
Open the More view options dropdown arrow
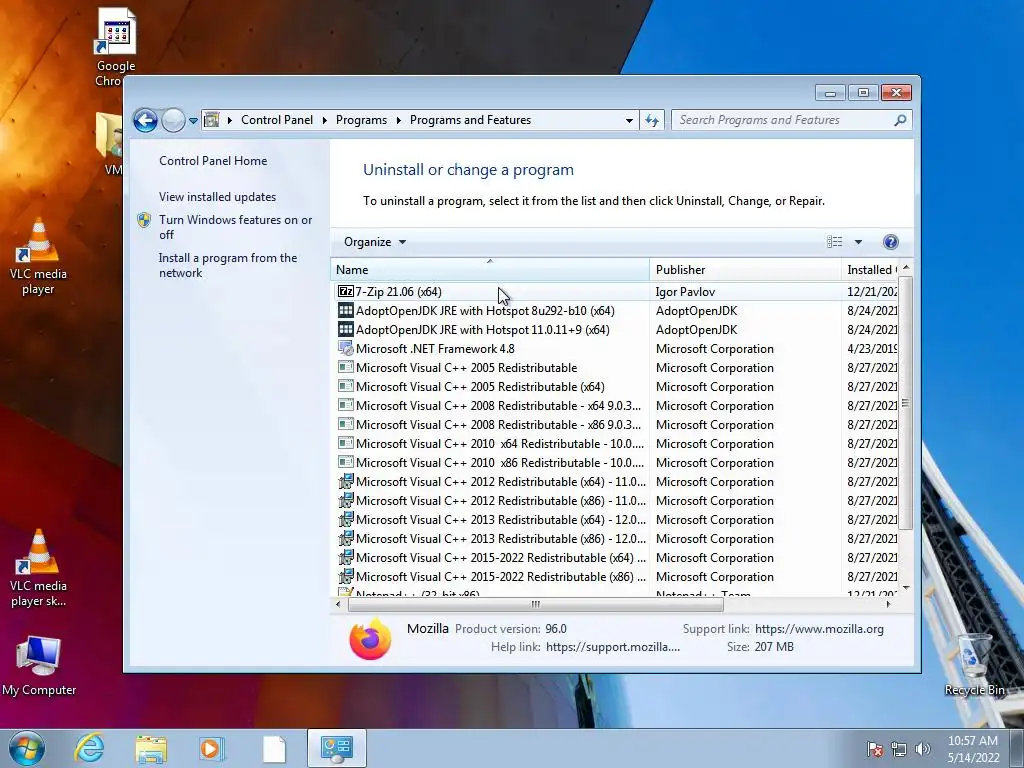tap(858, 242)
